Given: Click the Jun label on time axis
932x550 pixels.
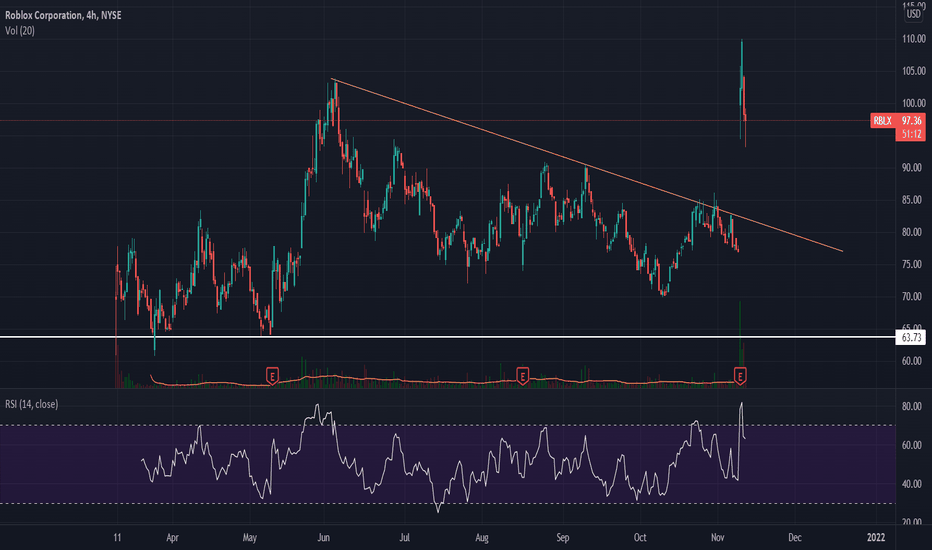Looking at the screenshot, I should click(x=323, y=538).
